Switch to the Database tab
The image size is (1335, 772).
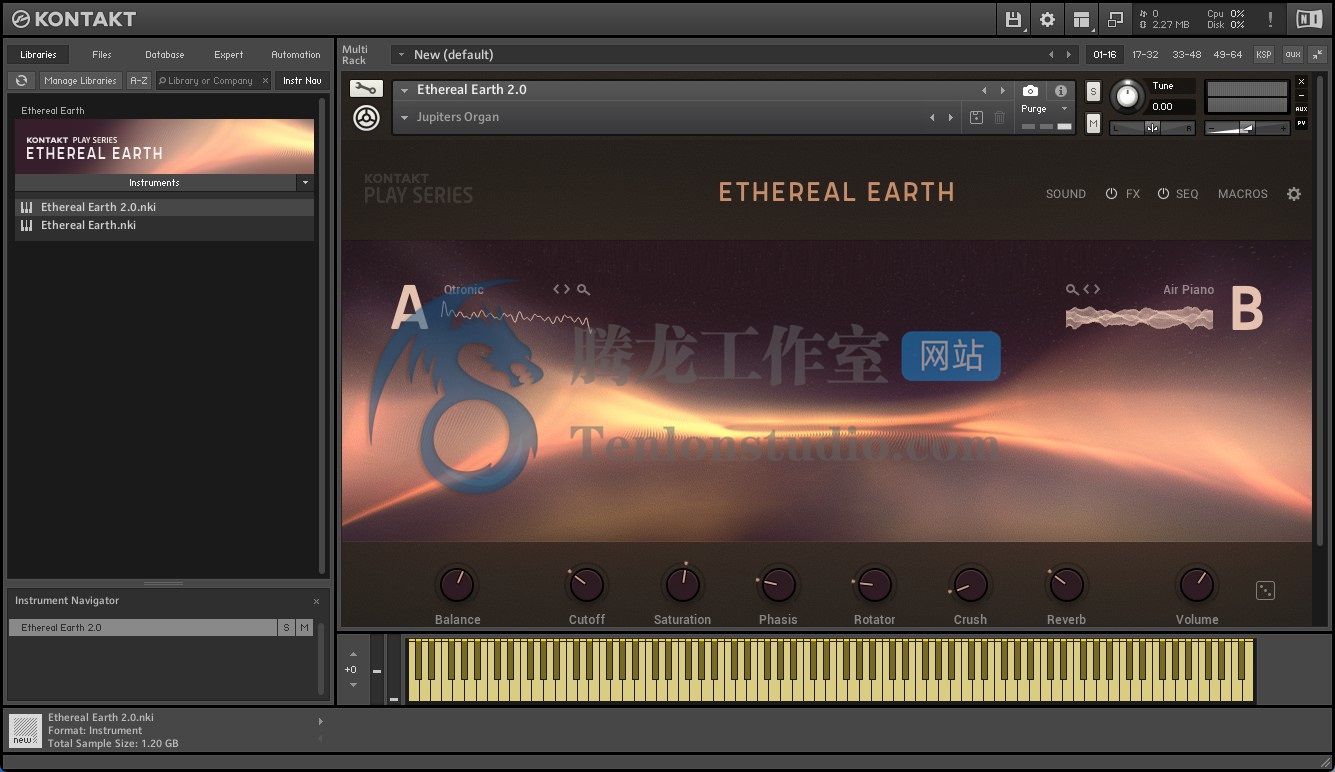(164, 55)
